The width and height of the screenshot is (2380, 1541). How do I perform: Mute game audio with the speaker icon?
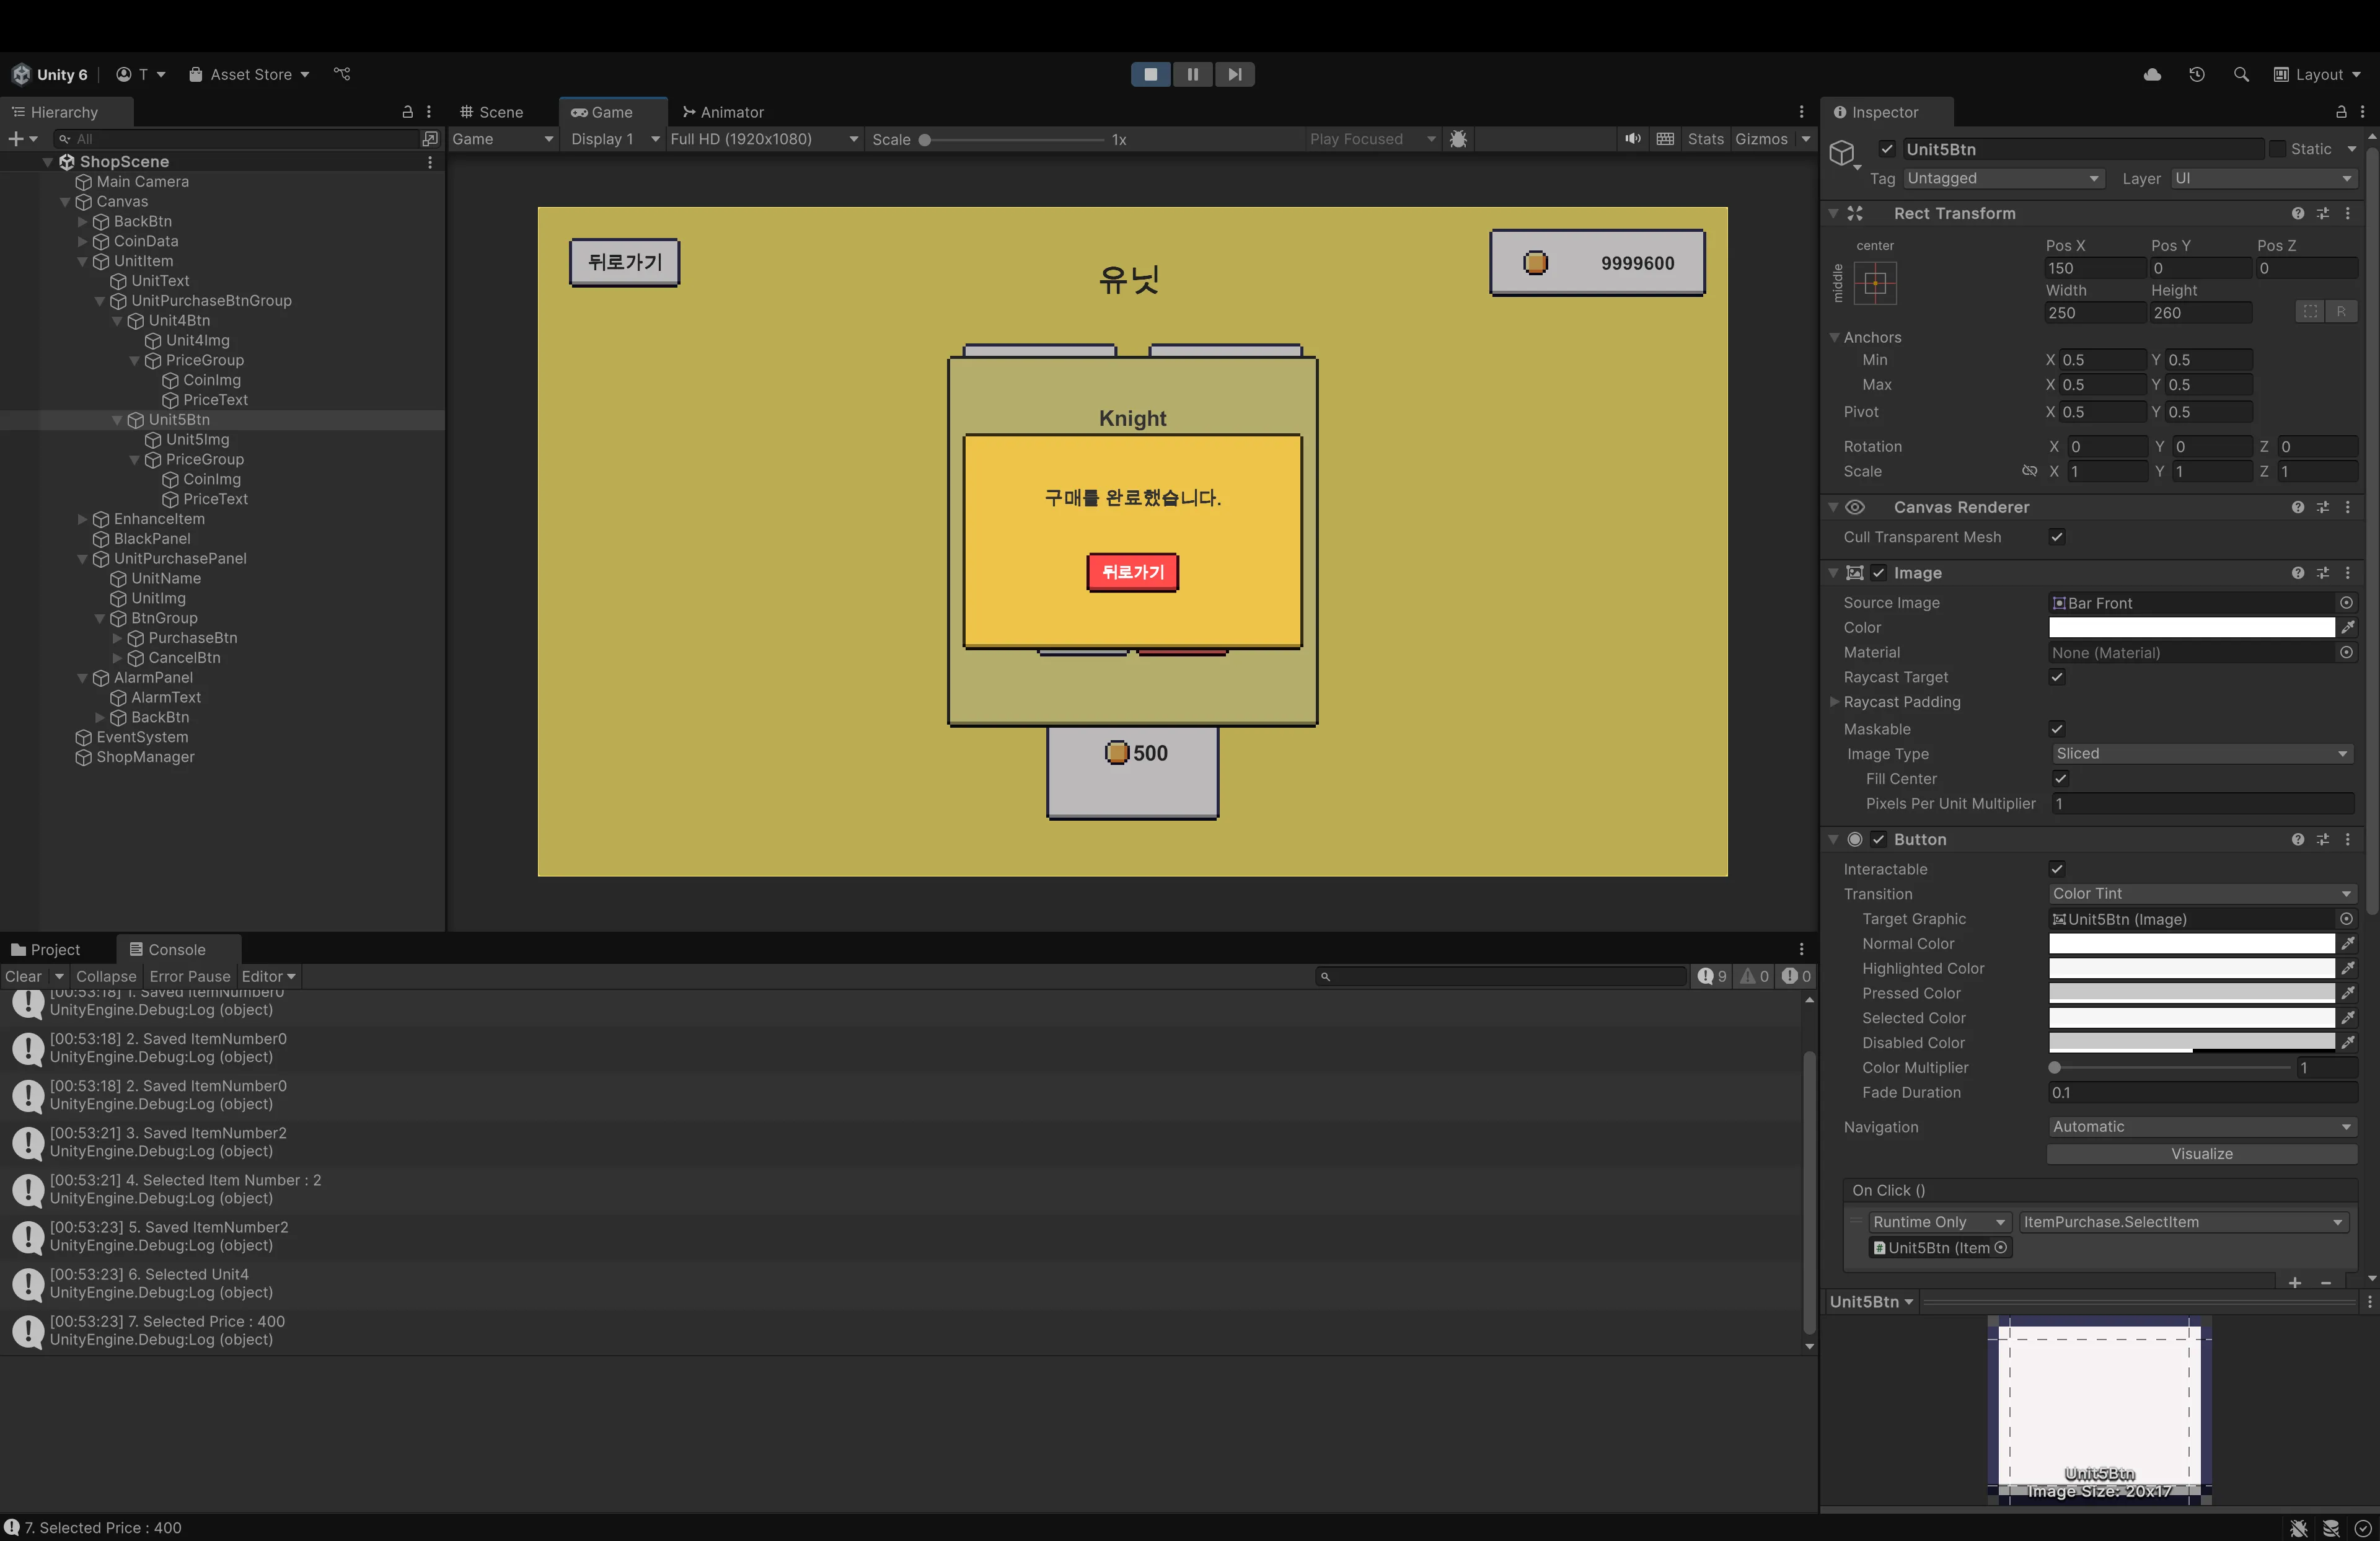tap(1632, 139)
